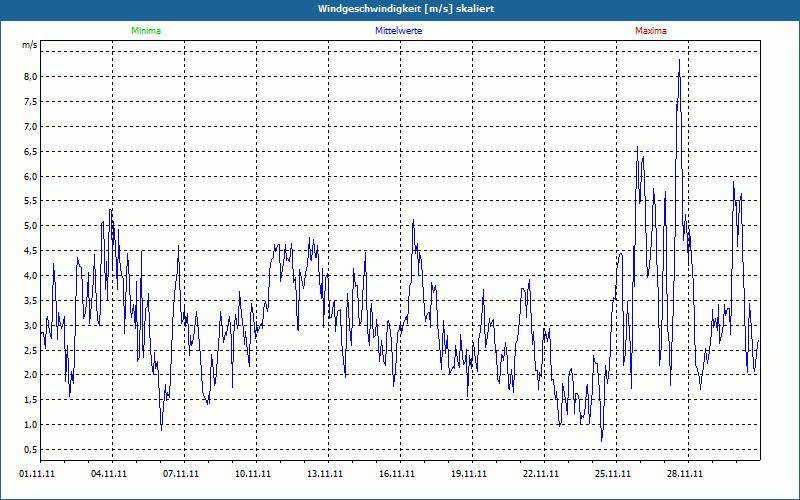Click the highest wind speed peak above 8,0
The height and width of the screenshot is (500, 800).
coord(679,61)
